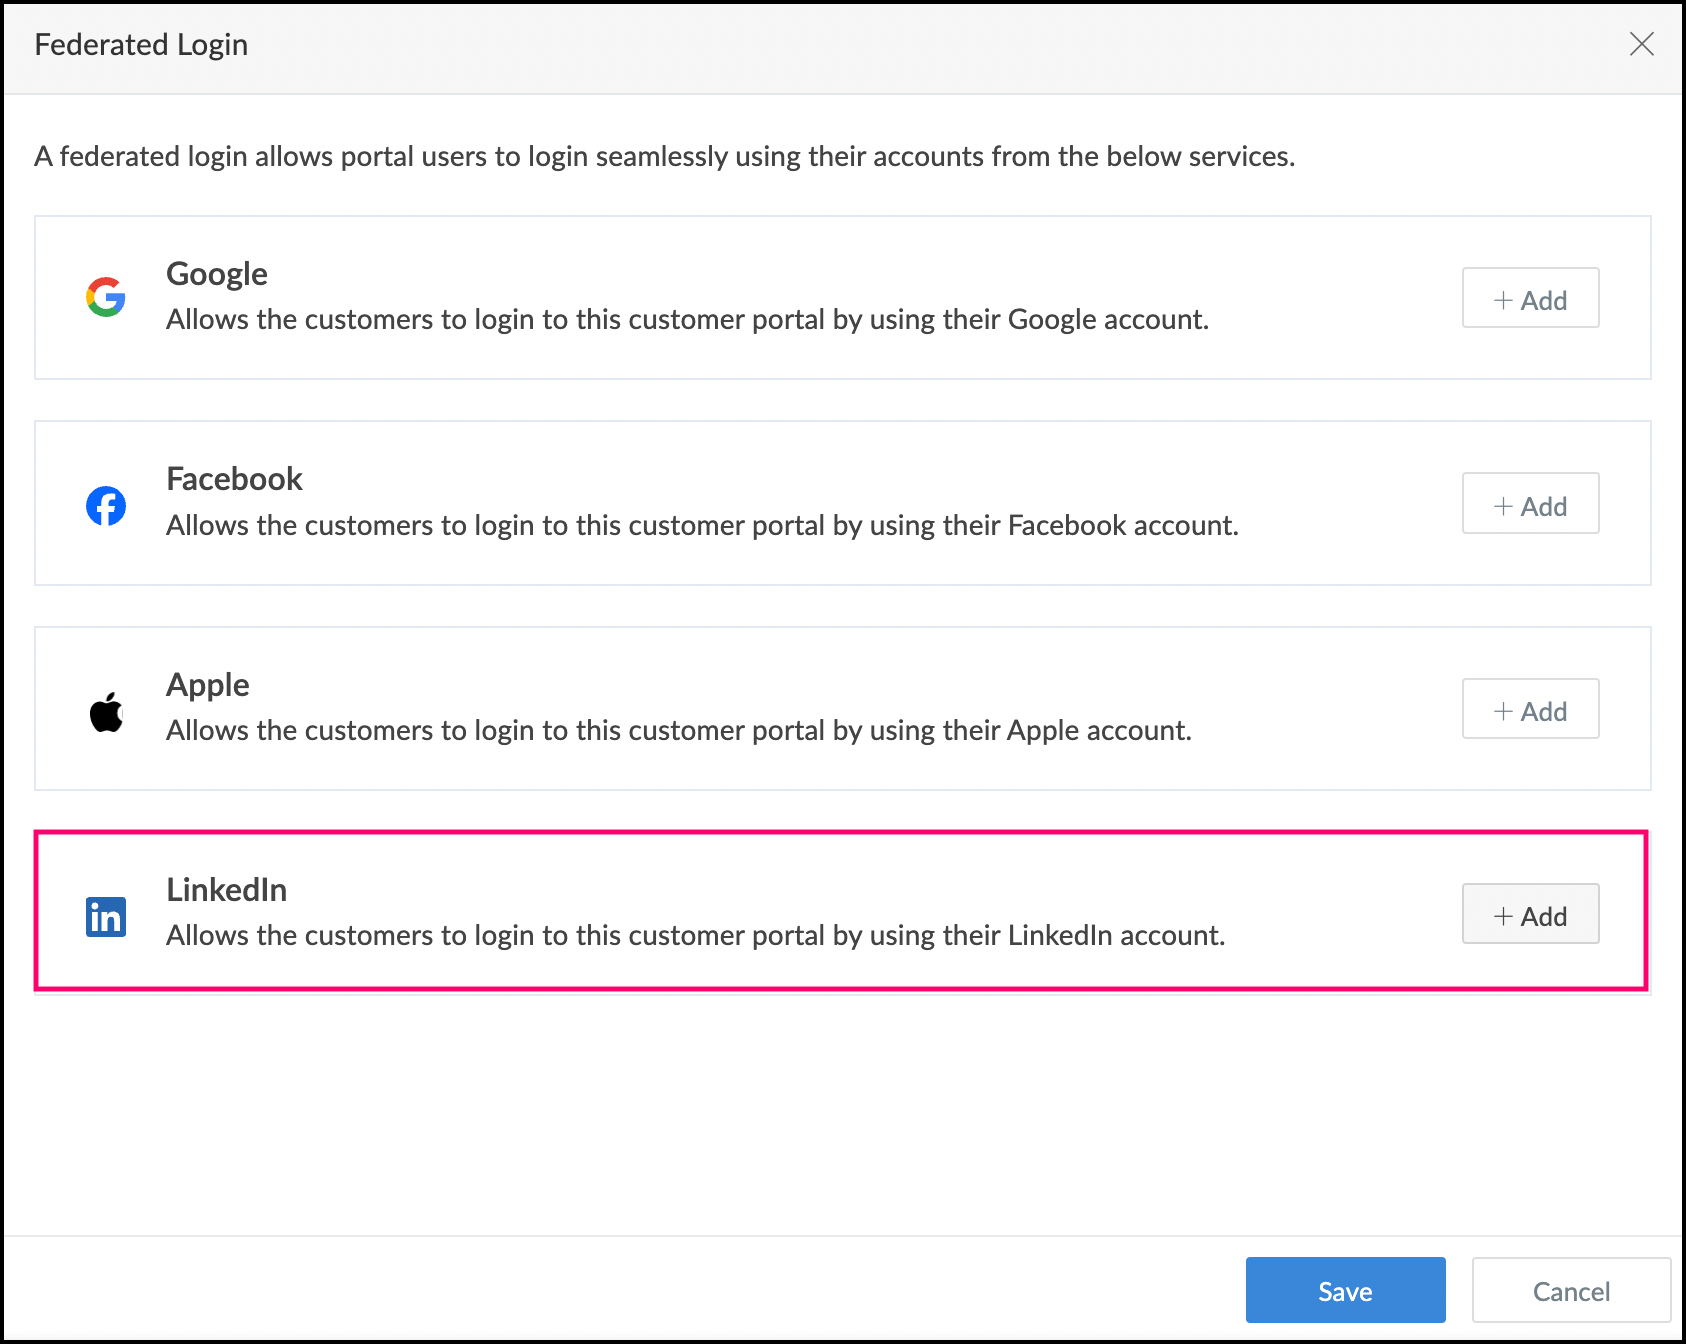Save the federated login settings
This screenshot has height=1344, width=1686.
(1345, 1290)
